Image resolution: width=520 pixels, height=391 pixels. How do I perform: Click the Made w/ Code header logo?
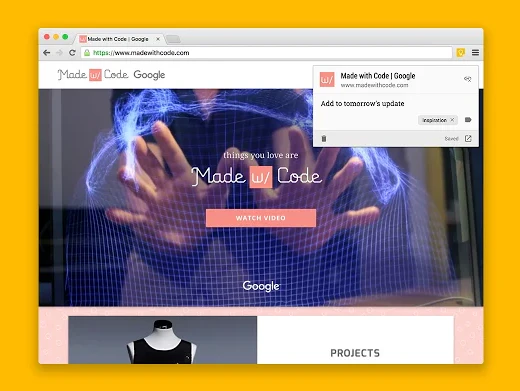point(93,75)
